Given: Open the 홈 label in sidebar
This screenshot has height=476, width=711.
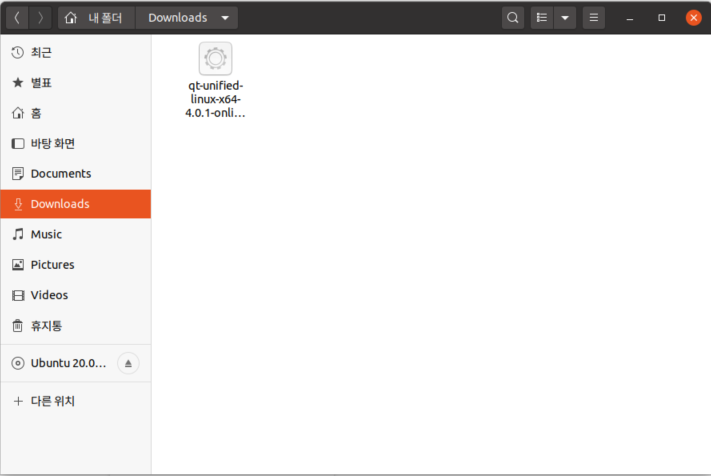Looking at the screenshot, I should (36, 113).
